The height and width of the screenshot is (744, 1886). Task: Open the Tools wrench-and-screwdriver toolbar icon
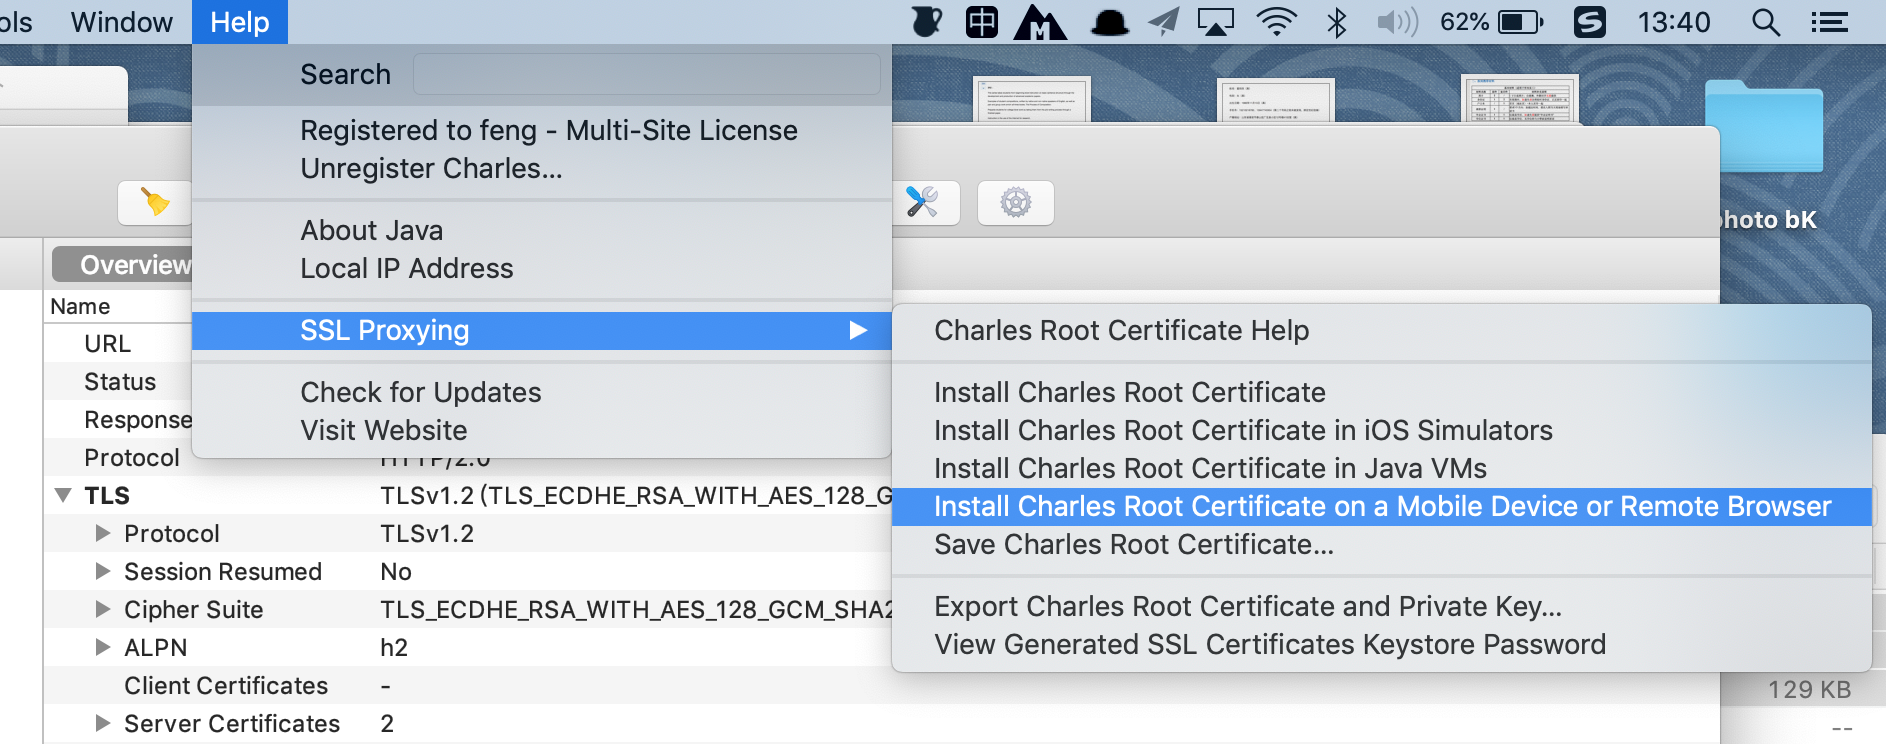[922, 202]
